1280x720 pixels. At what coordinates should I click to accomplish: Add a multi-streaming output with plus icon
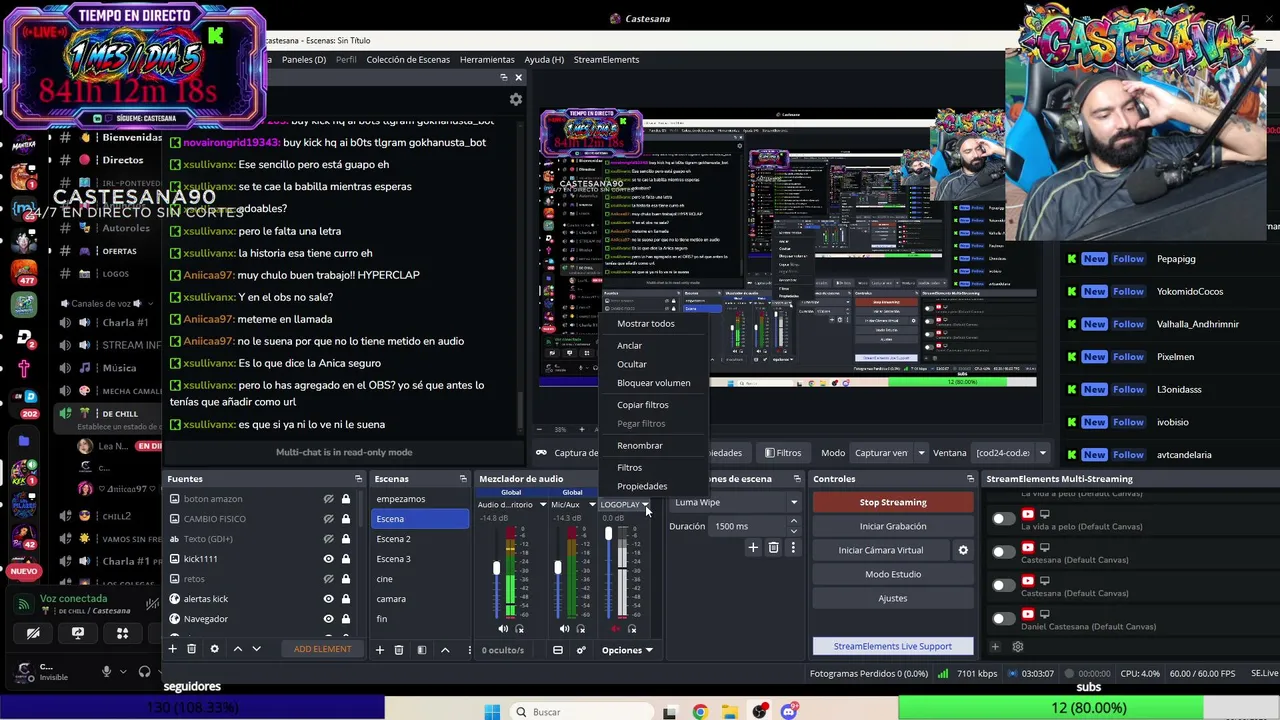(x=995, y=646)
